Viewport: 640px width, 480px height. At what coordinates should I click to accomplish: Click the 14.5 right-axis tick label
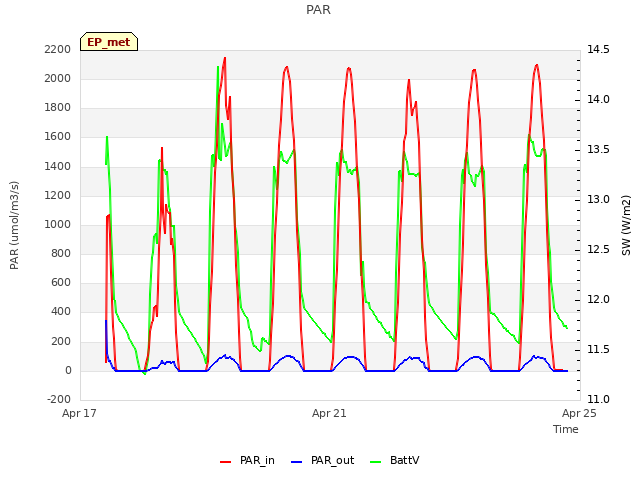pos(598,49)
